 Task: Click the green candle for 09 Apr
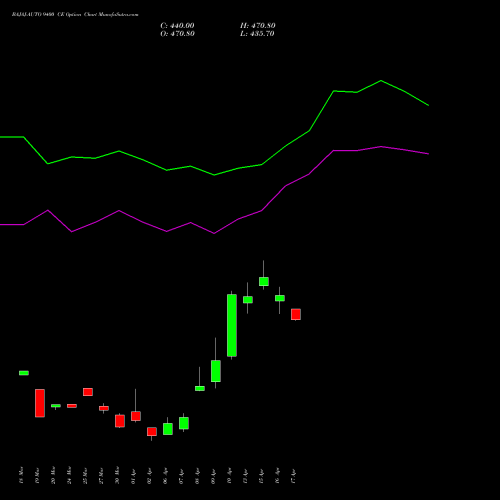pyautogui.click(x=216, y=371)
